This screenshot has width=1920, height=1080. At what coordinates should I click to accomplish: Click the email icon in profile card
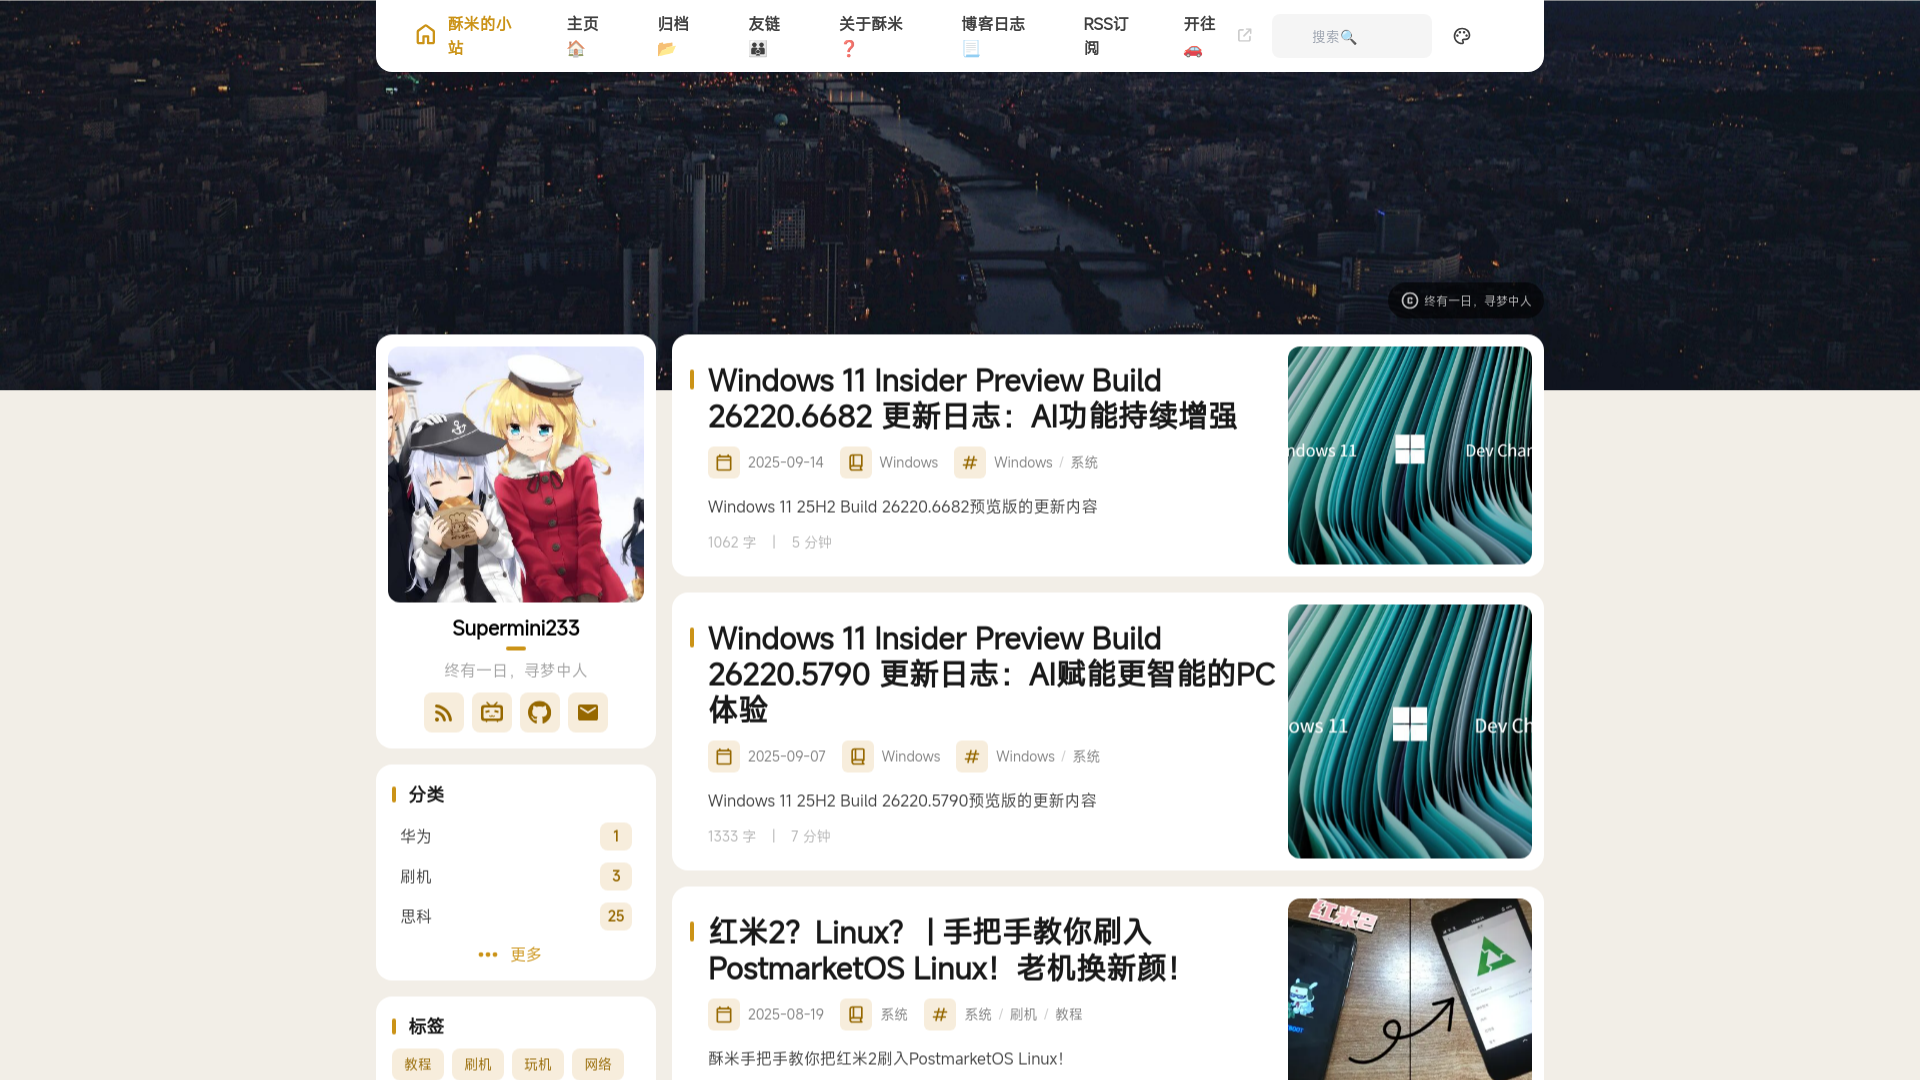[x=588, y=713]
